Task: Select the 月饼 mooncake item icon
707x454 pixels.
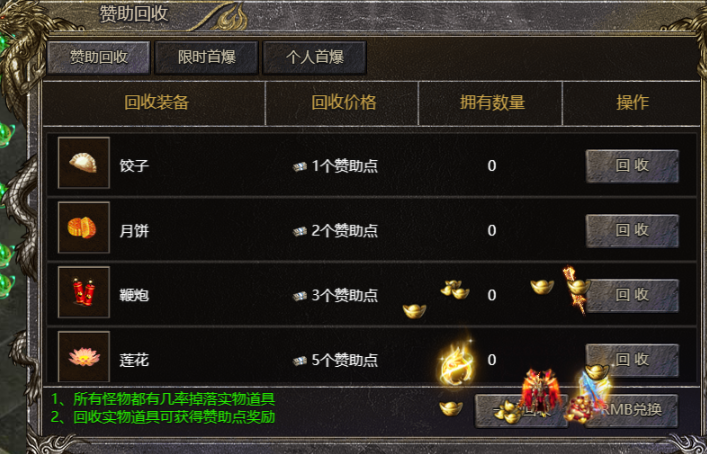Action: 84,228
